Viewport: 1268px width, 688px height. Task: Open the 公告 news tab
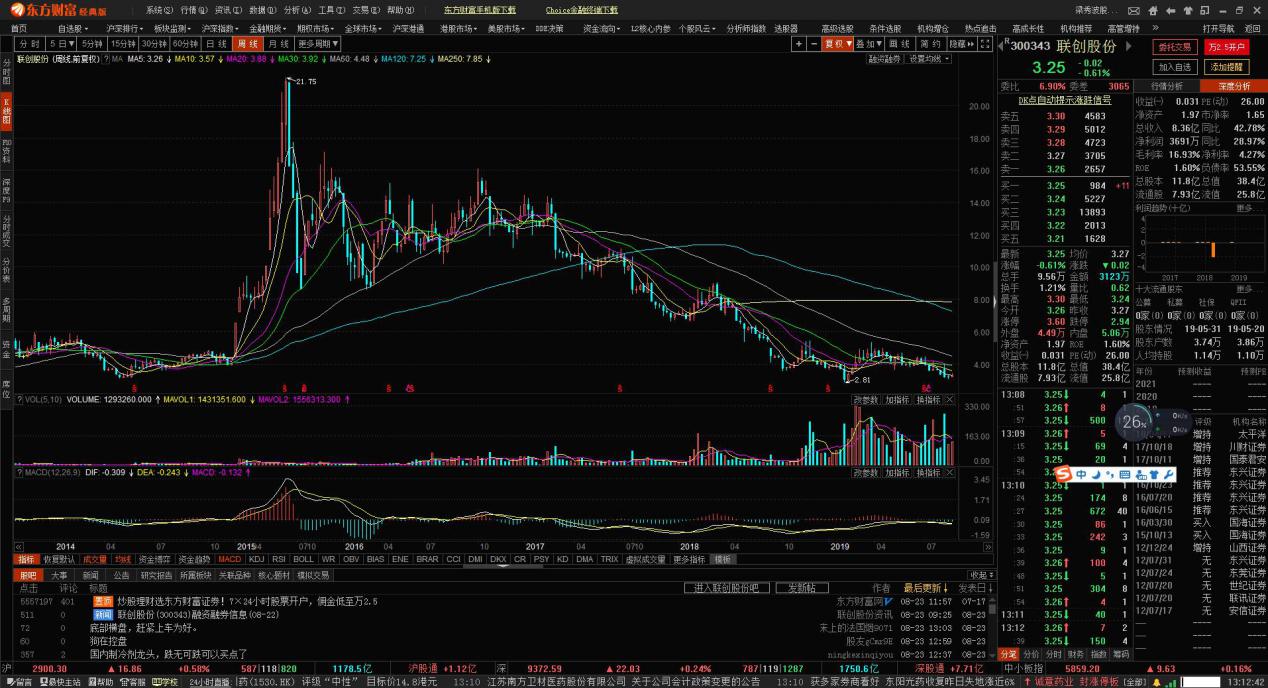click(121, 575)
